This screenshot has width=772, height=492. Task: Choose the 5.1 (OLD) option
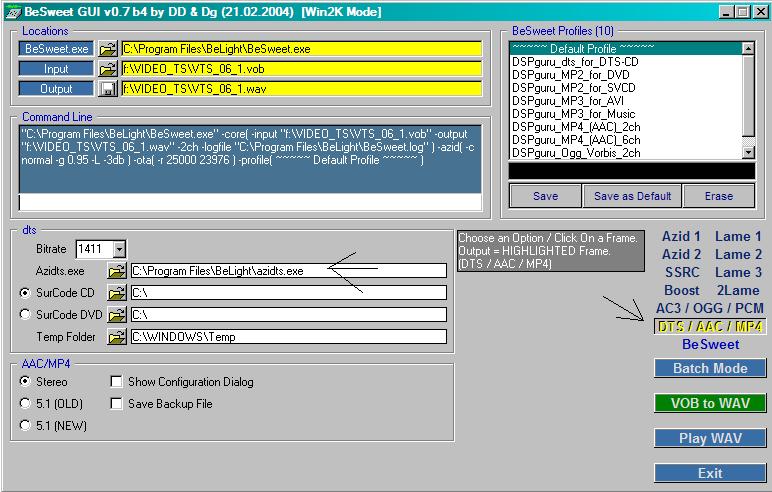coord(25,403)
